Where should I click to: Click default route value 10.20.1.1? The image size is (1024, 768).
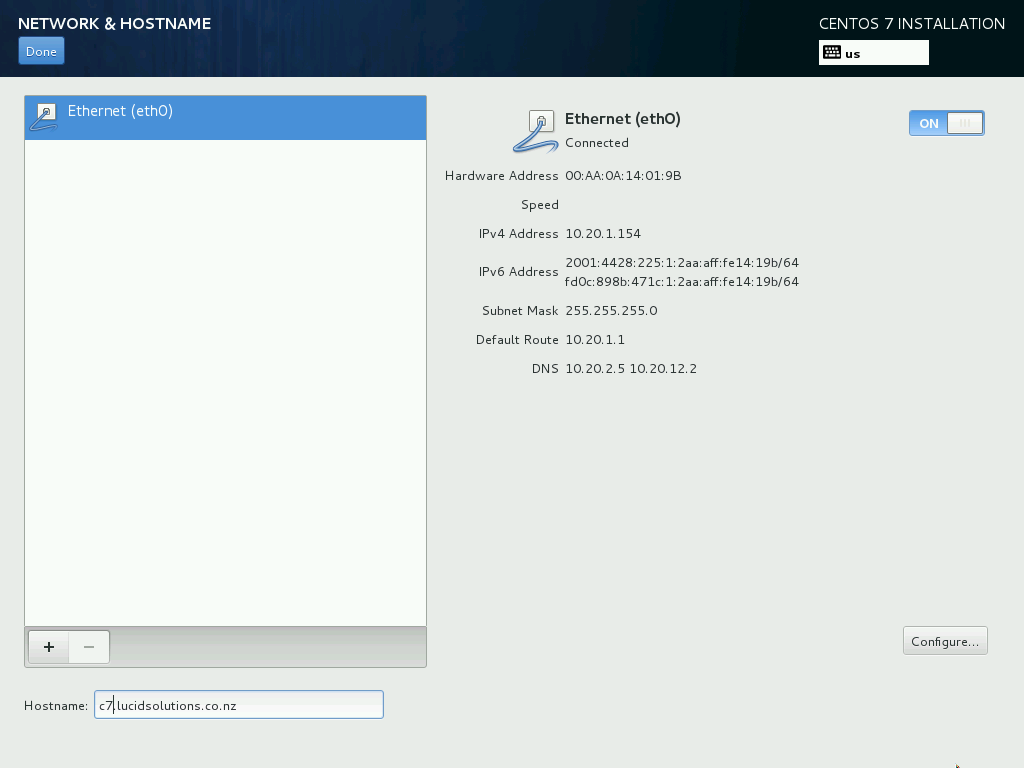595,340
